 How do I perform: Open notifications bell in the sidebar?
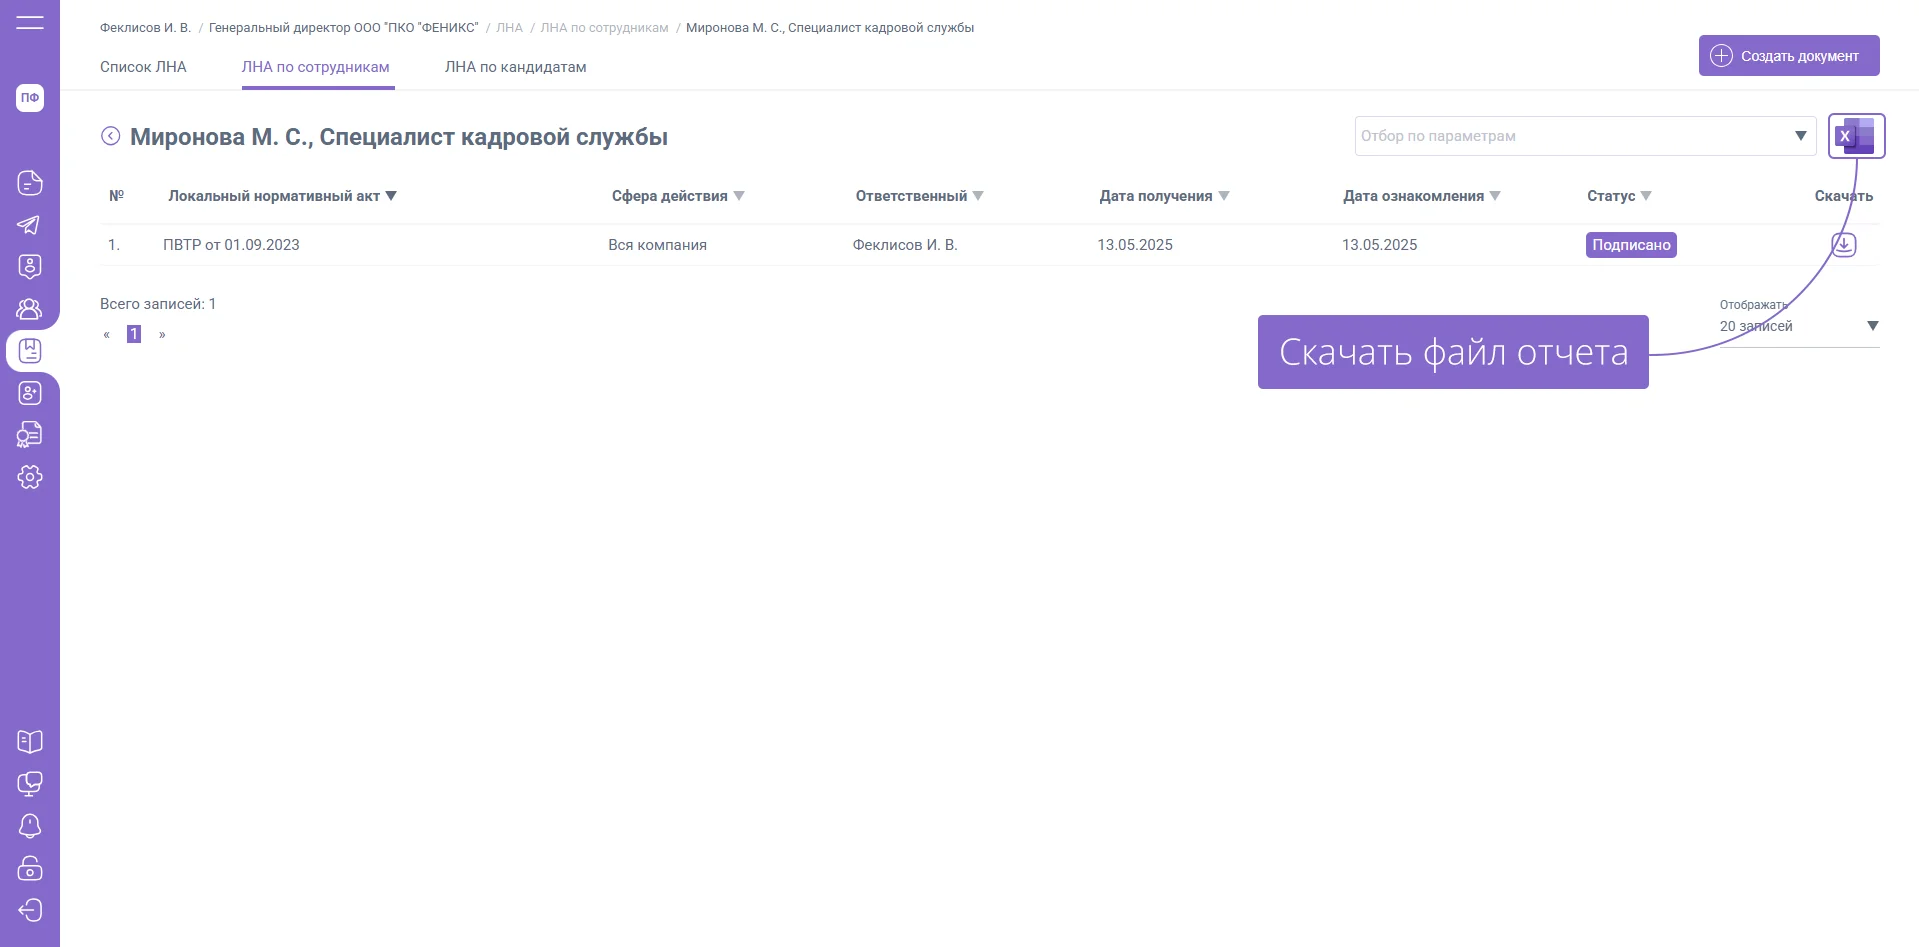[x=30, y=826]
